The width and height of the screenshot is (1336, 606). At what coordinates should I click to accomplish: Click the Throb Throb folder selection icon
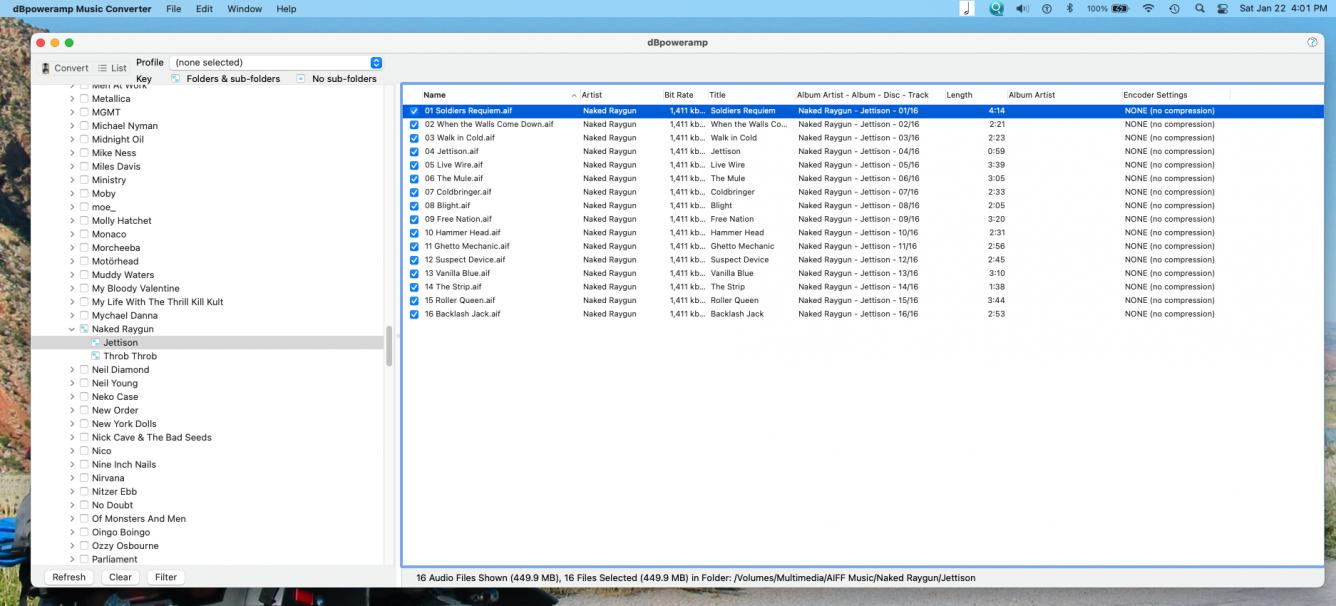95,356
